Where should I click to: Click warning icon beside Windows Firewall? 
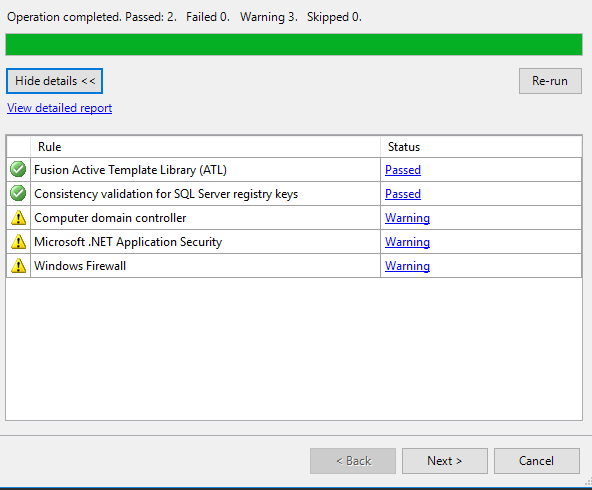coord(18,266)
